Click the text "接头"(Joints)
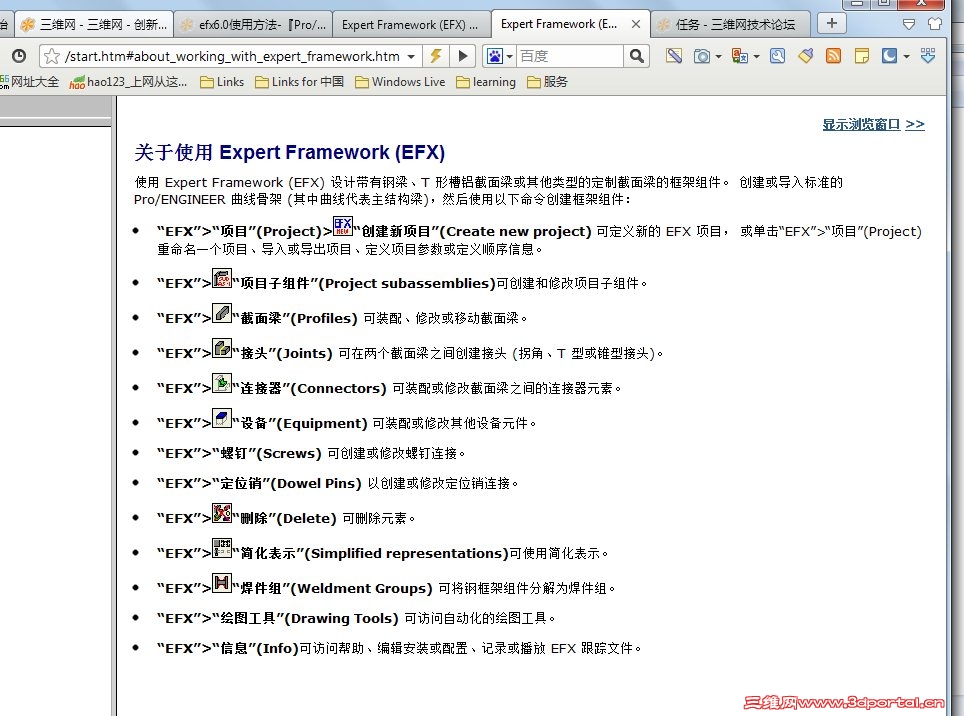The width and height of the screenshot is (964, 716). tap(283, 353)
